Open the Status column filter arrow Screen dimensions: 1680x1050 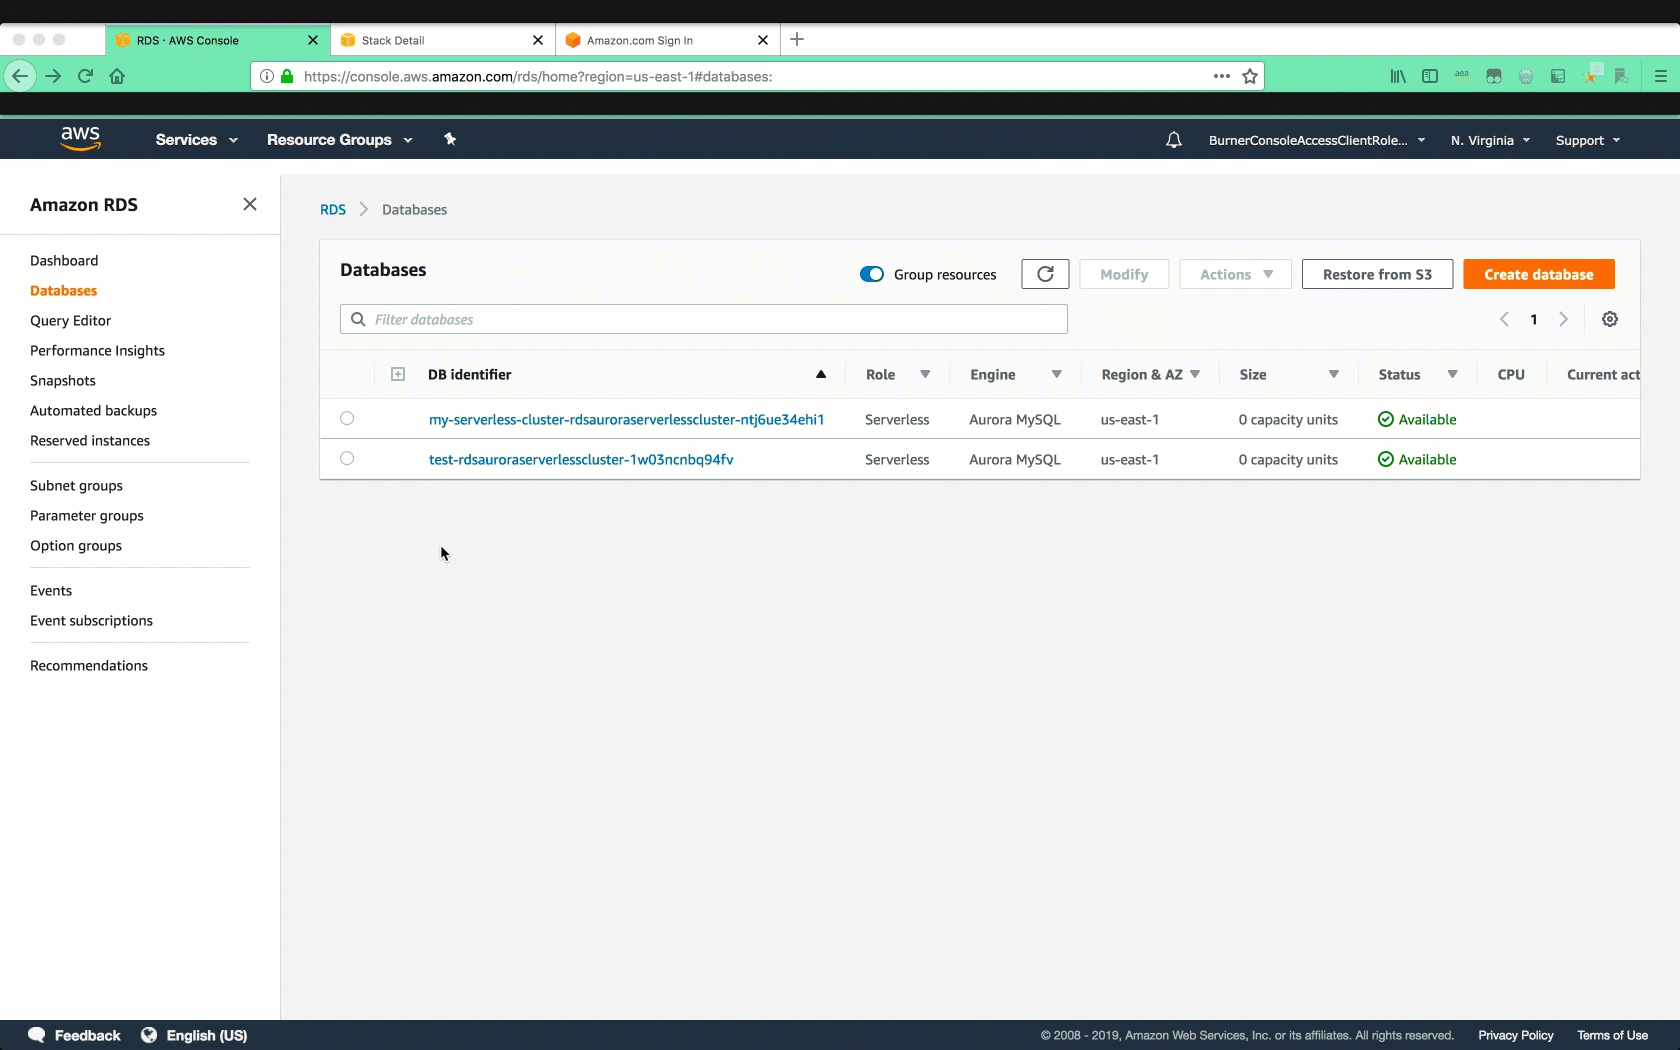pyautogui.click(x=1452, y=374)
